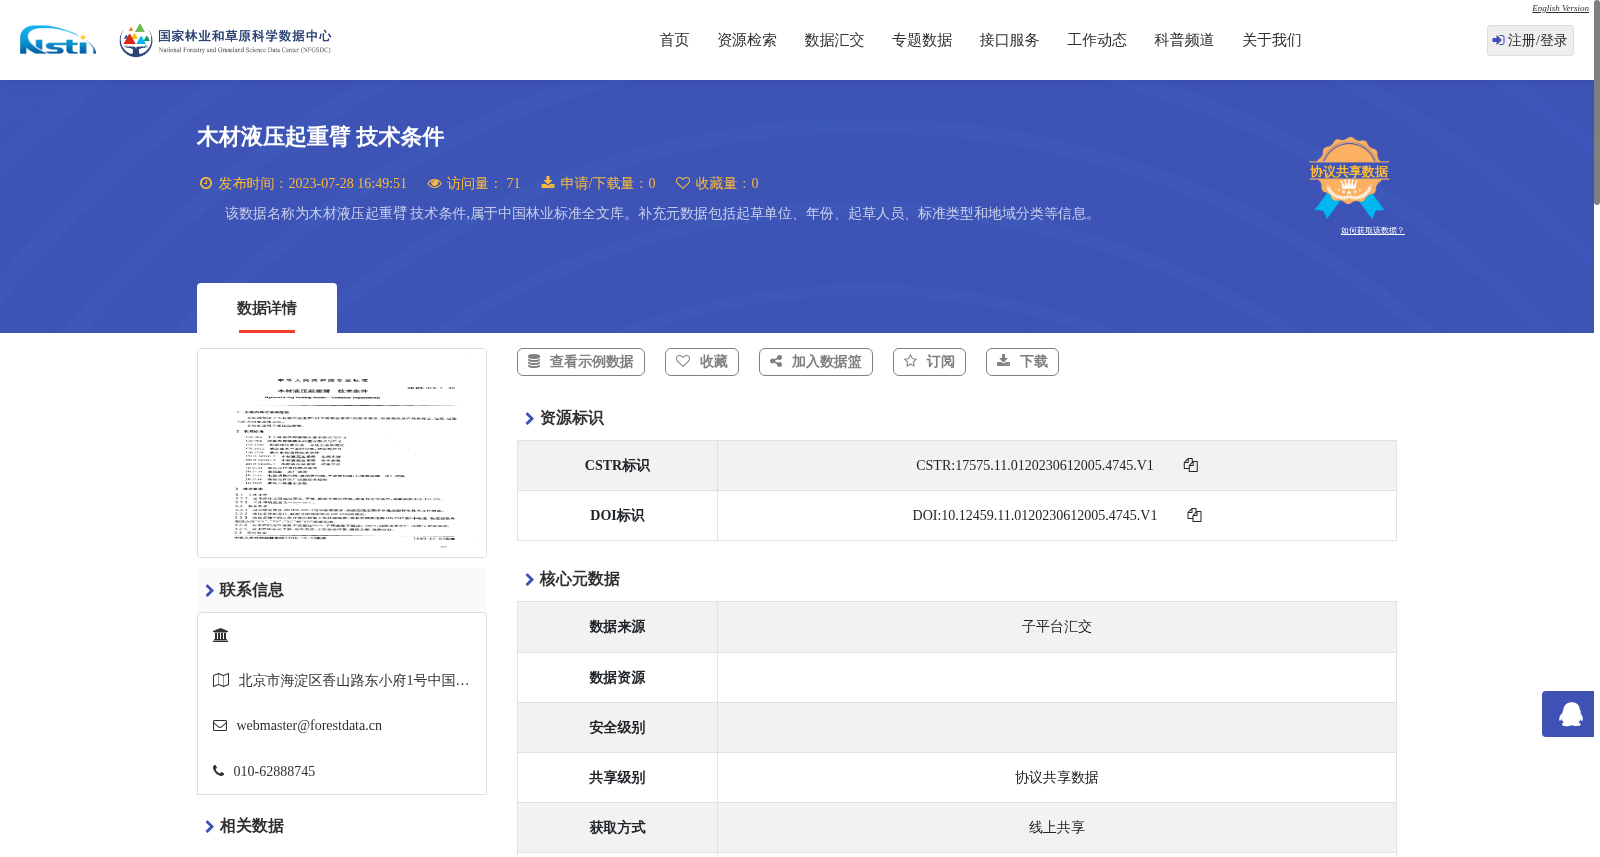
Task: Copy the DOI identifier with copy icon
Action: click(1194, 515)
